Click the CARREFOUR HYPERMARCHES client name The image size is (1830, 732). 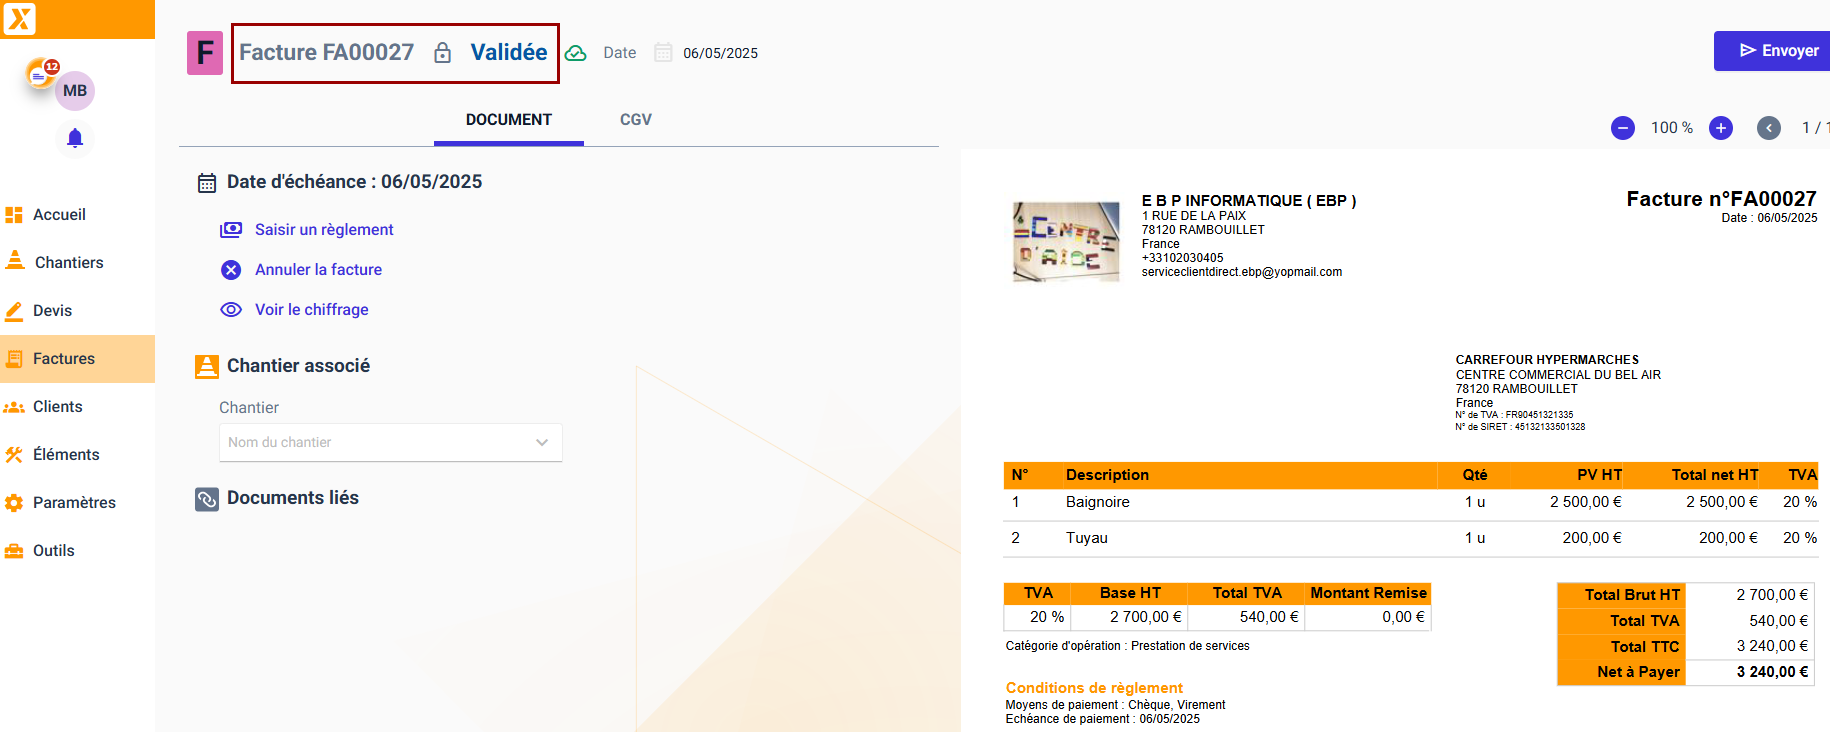click(1547, 360)
